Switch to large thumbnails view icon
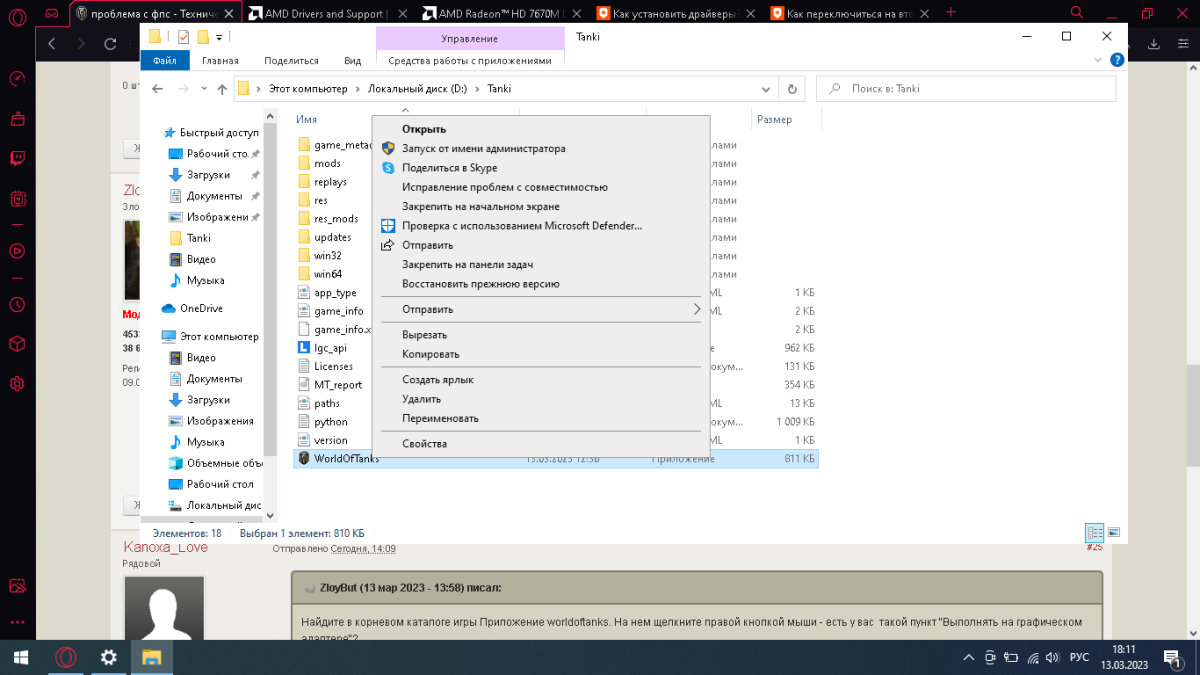Image resolution: width=1200 pixels, height=675 pixels. (x=1114, y=533)
